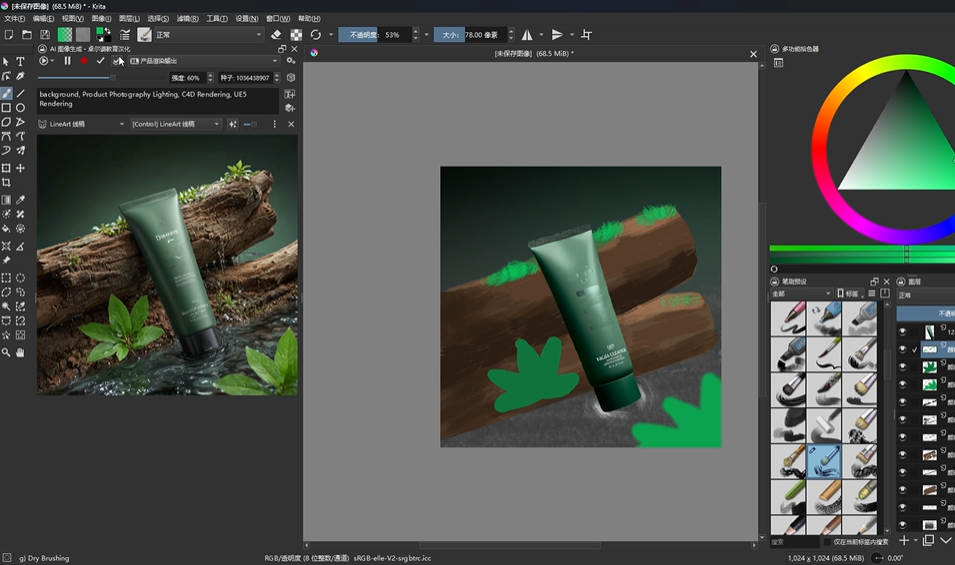Hide the topmost layer with eye icon
Viewport: 955px width, 565px height.
[x=902, y=331]
